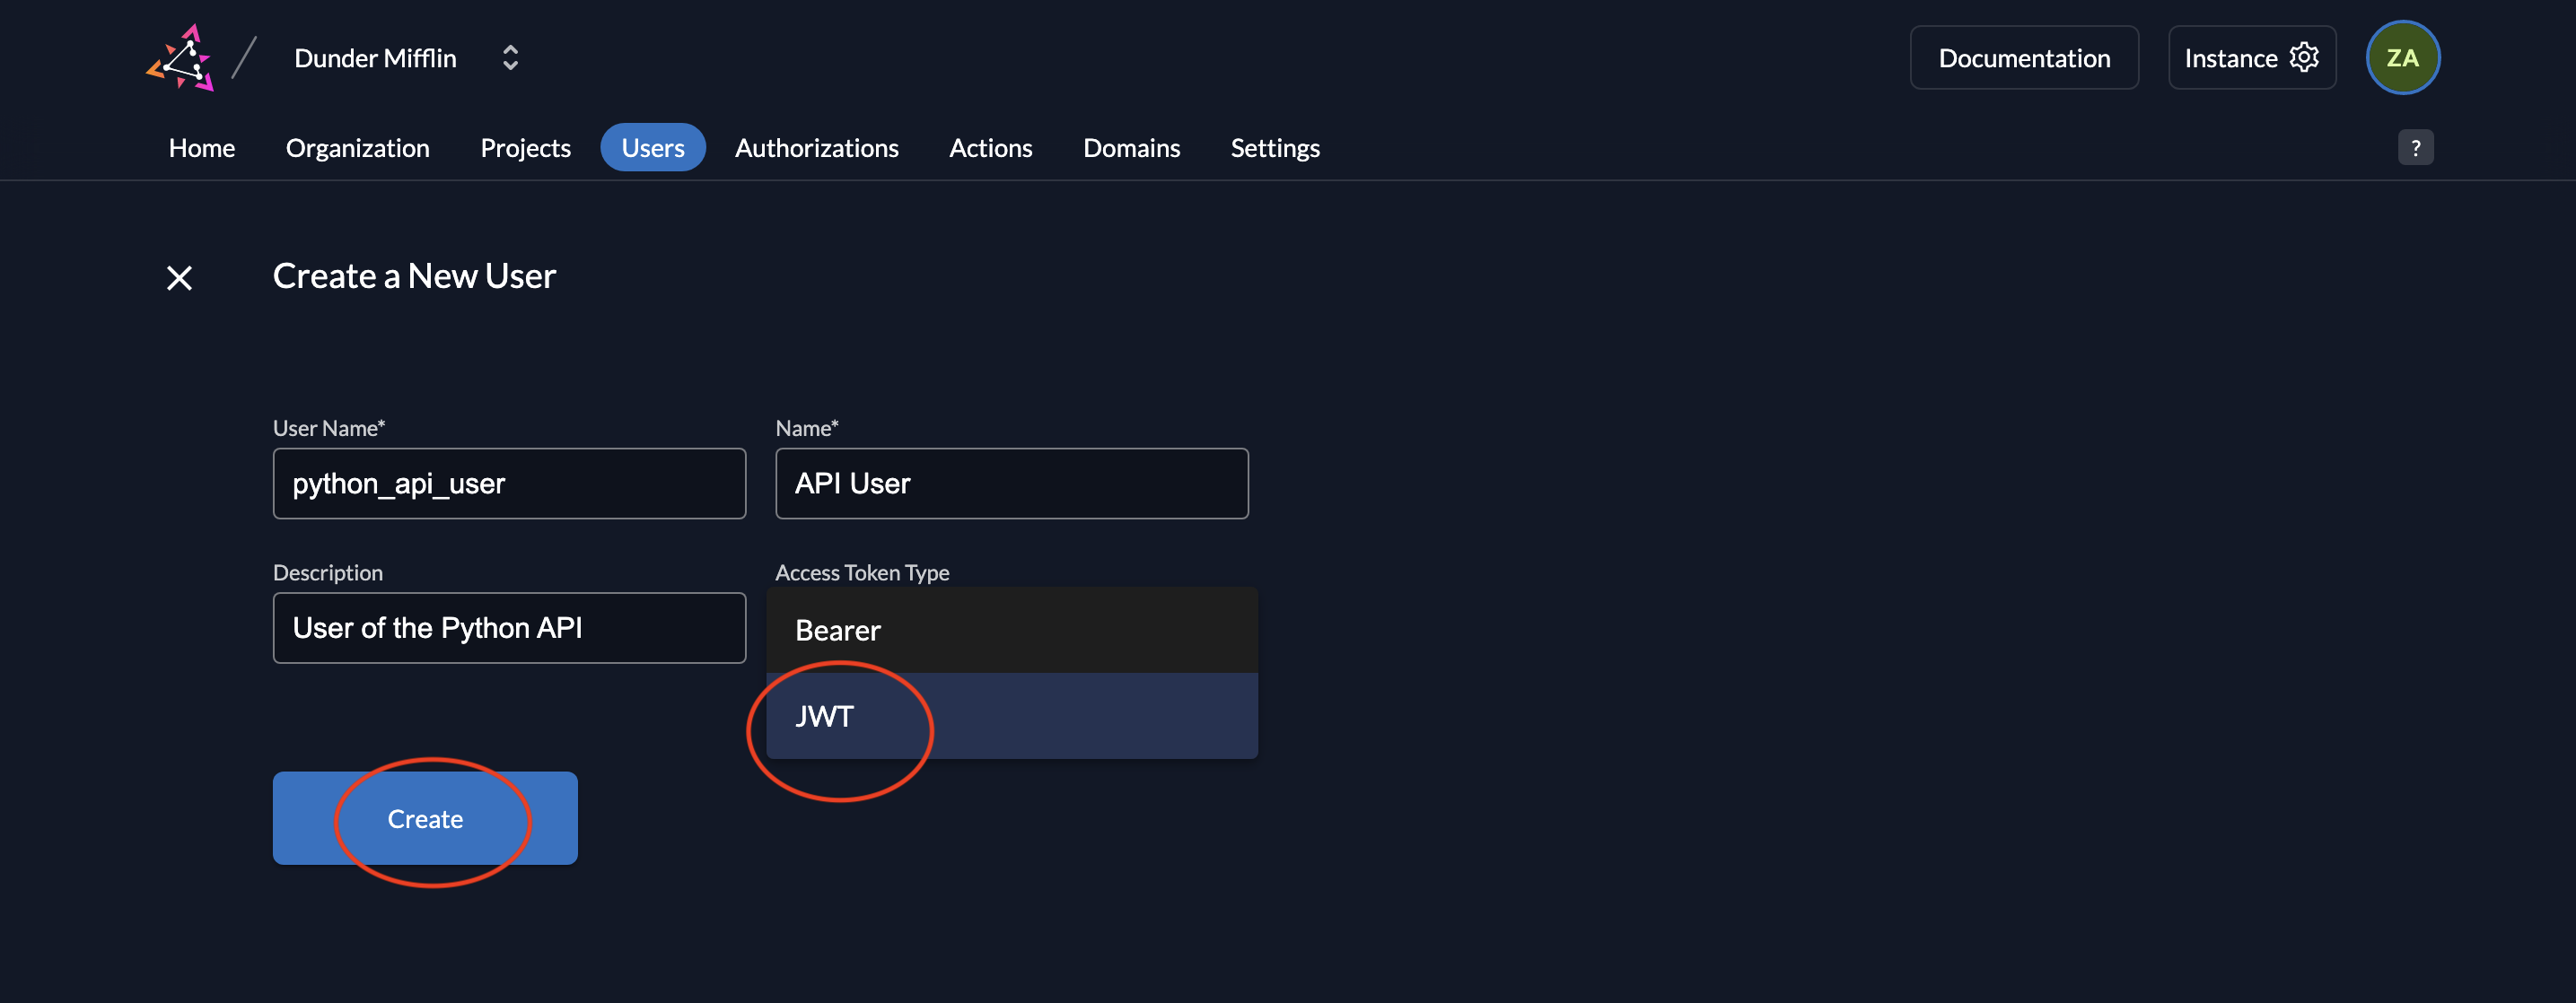Click the Organization navigation item
This screenshot has width=2576, height=1003.
coord(356,146)
